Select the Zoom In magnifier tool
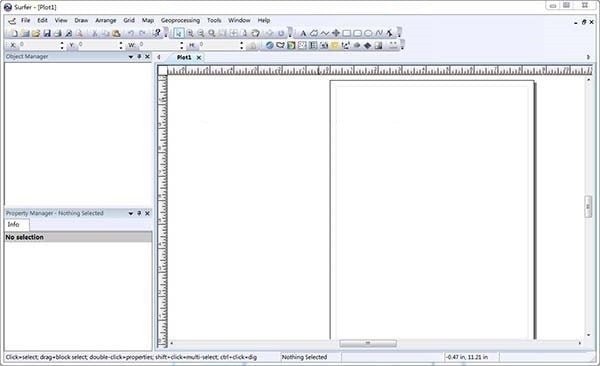The width and height of the screenshot is (600, 366). 190,33
